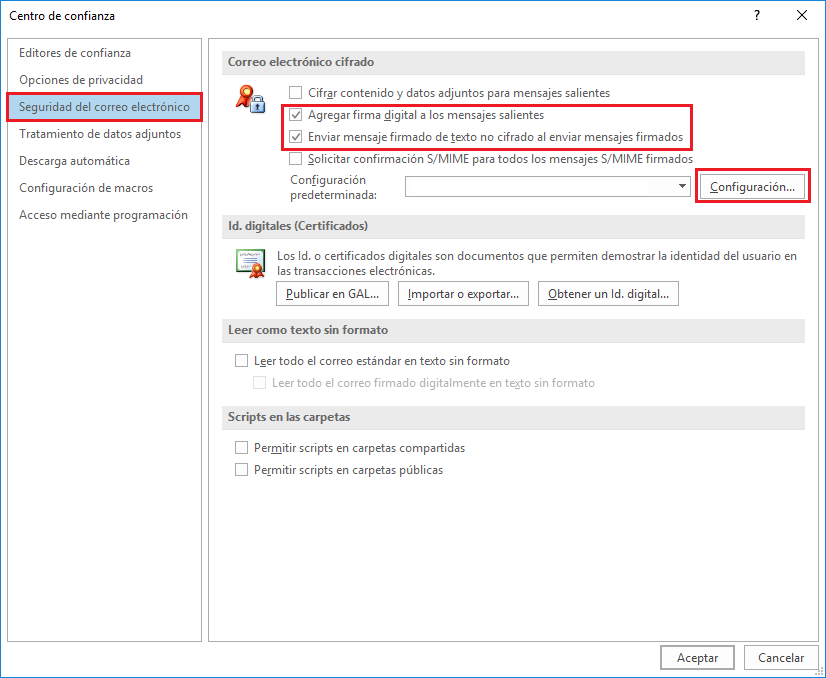The image size is (826, 678).
Task: Go to Tratamiento de datos adjuntos
Action: coord(100,134)
